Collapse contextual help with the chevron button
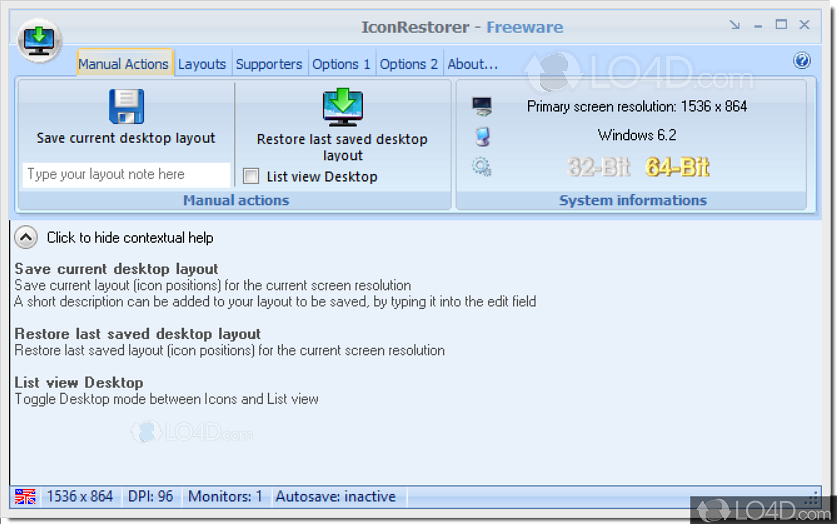Viewport: 837px width, 524px height. 26,237
